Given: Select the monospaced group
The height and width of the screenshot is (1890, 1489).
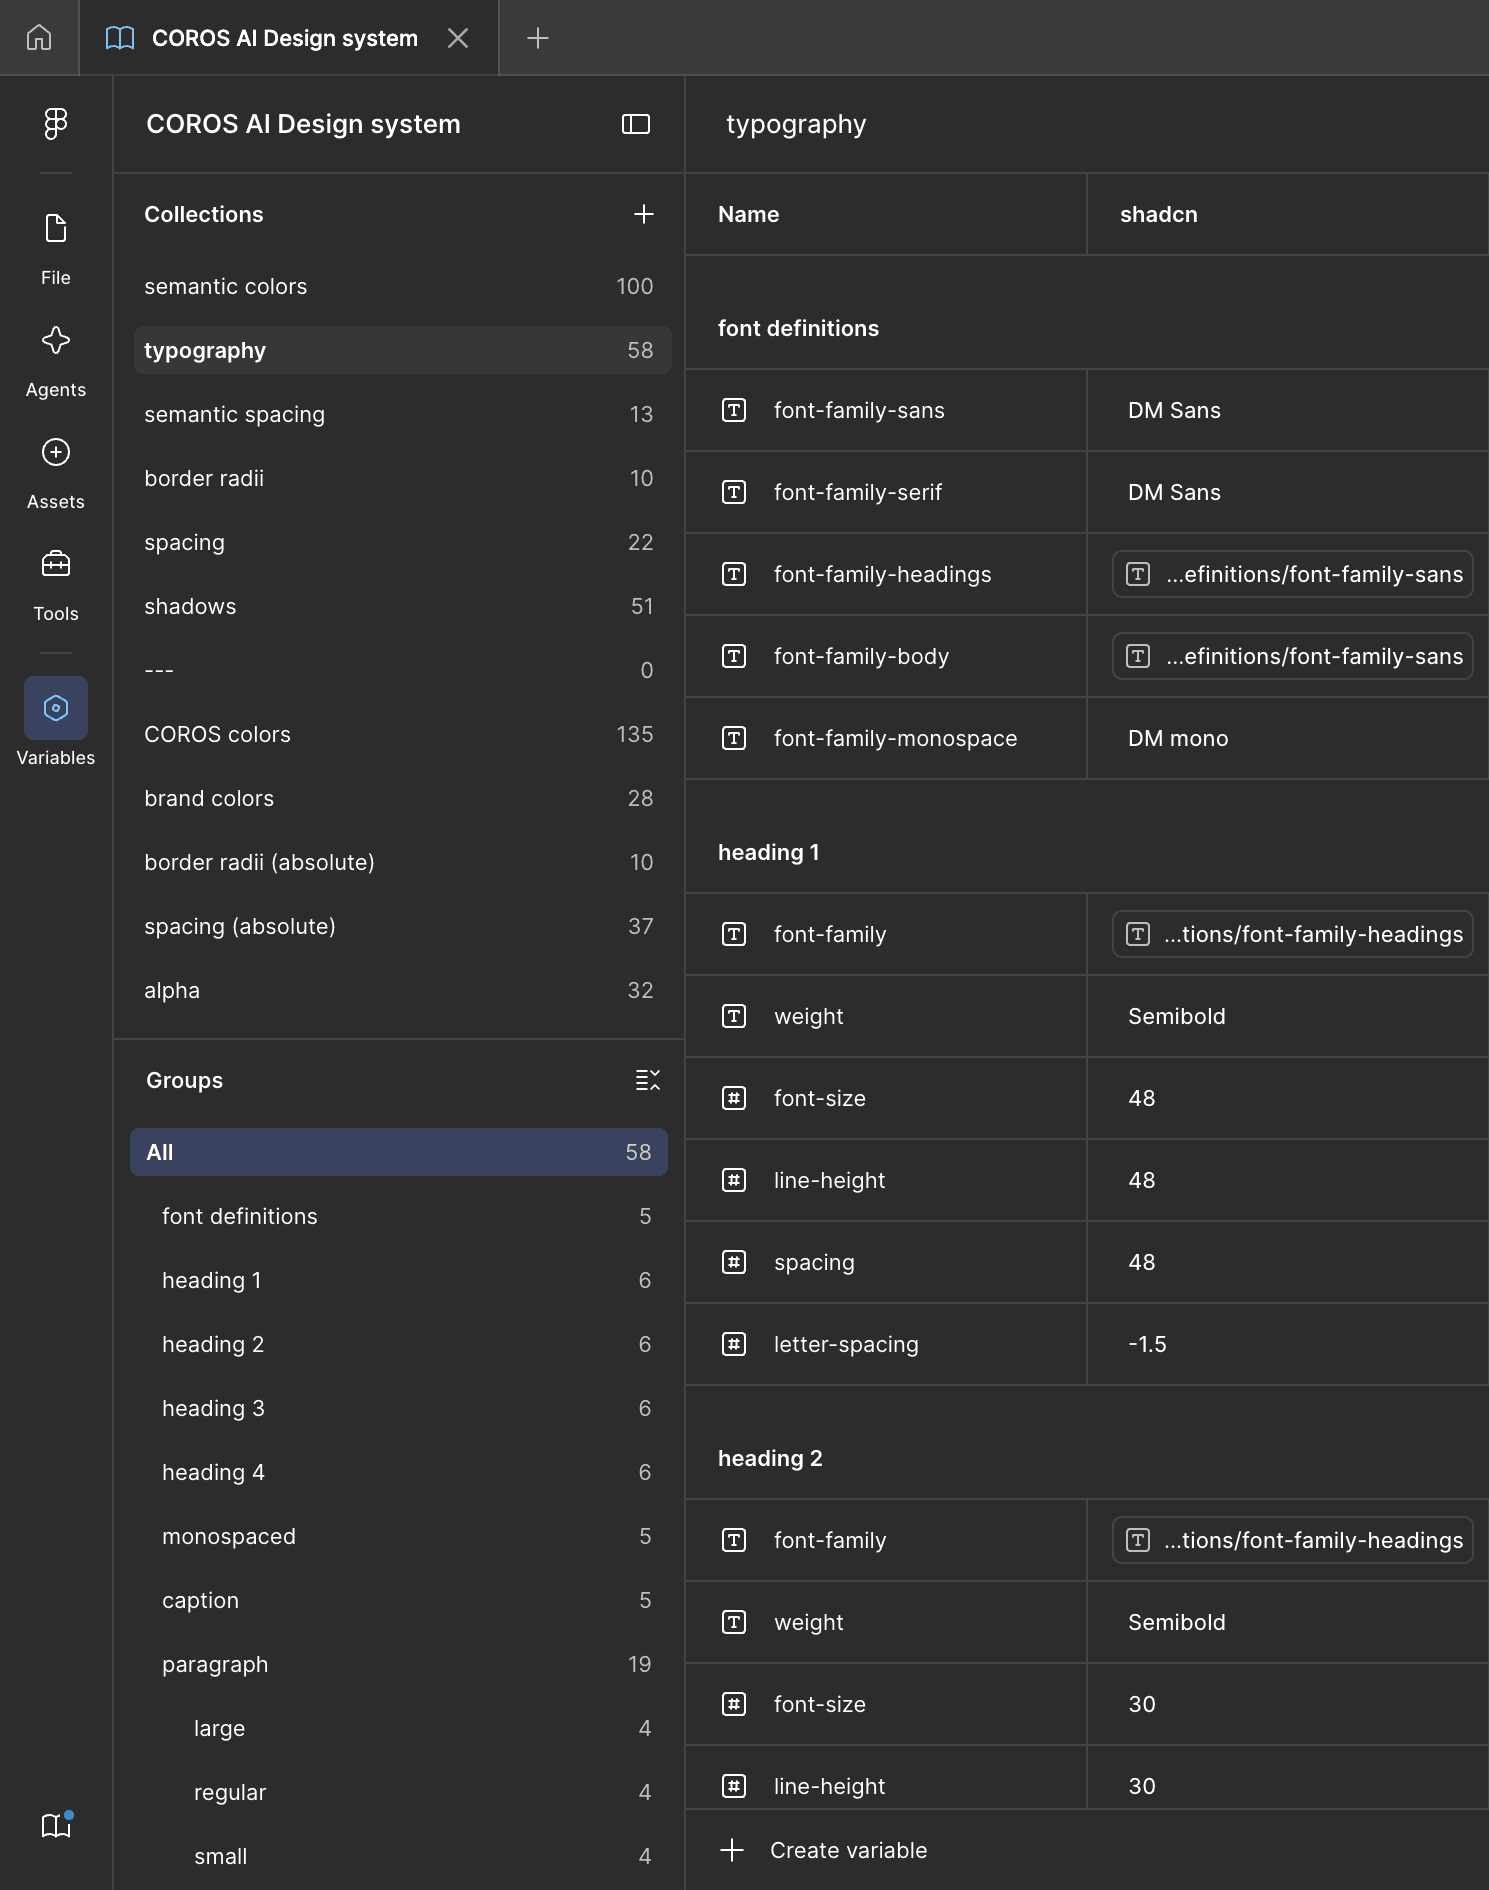Looking at the screenshot, I should [399, 1536].
